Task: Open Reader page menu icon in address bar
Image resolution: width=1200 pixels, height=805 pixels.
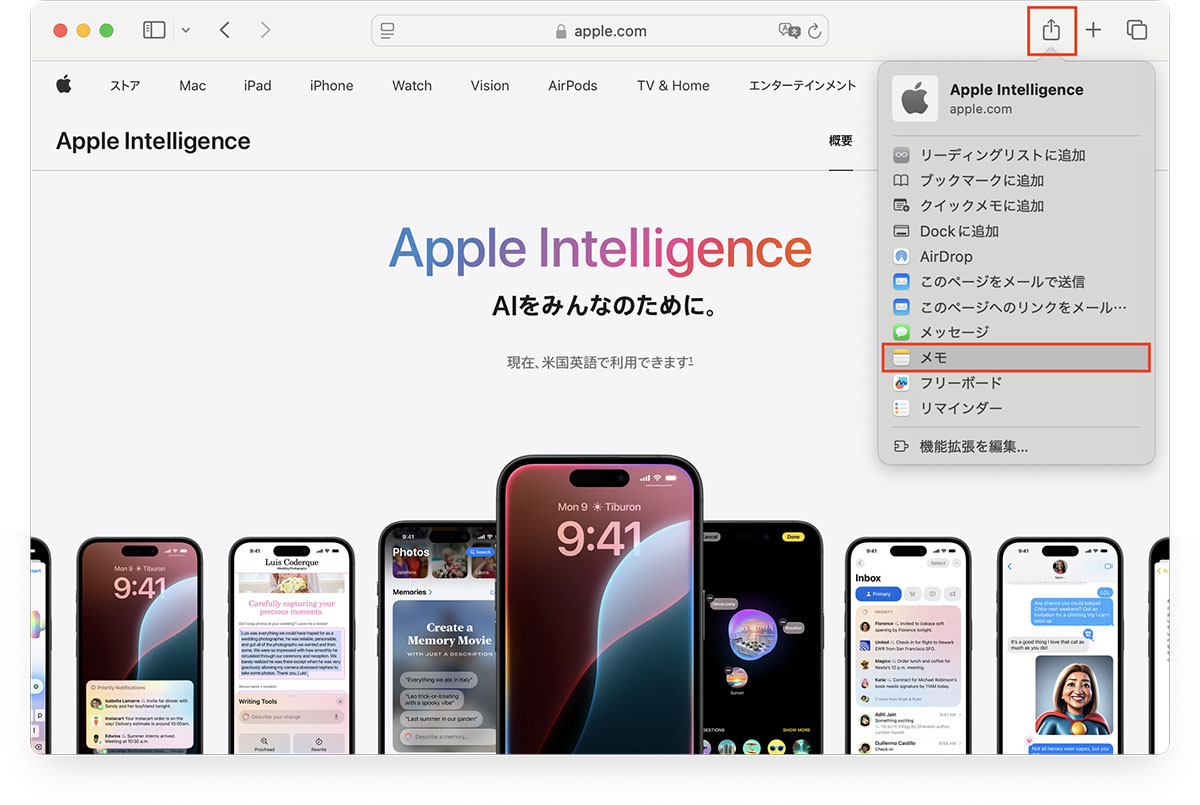Action: [x=388, y=31]
